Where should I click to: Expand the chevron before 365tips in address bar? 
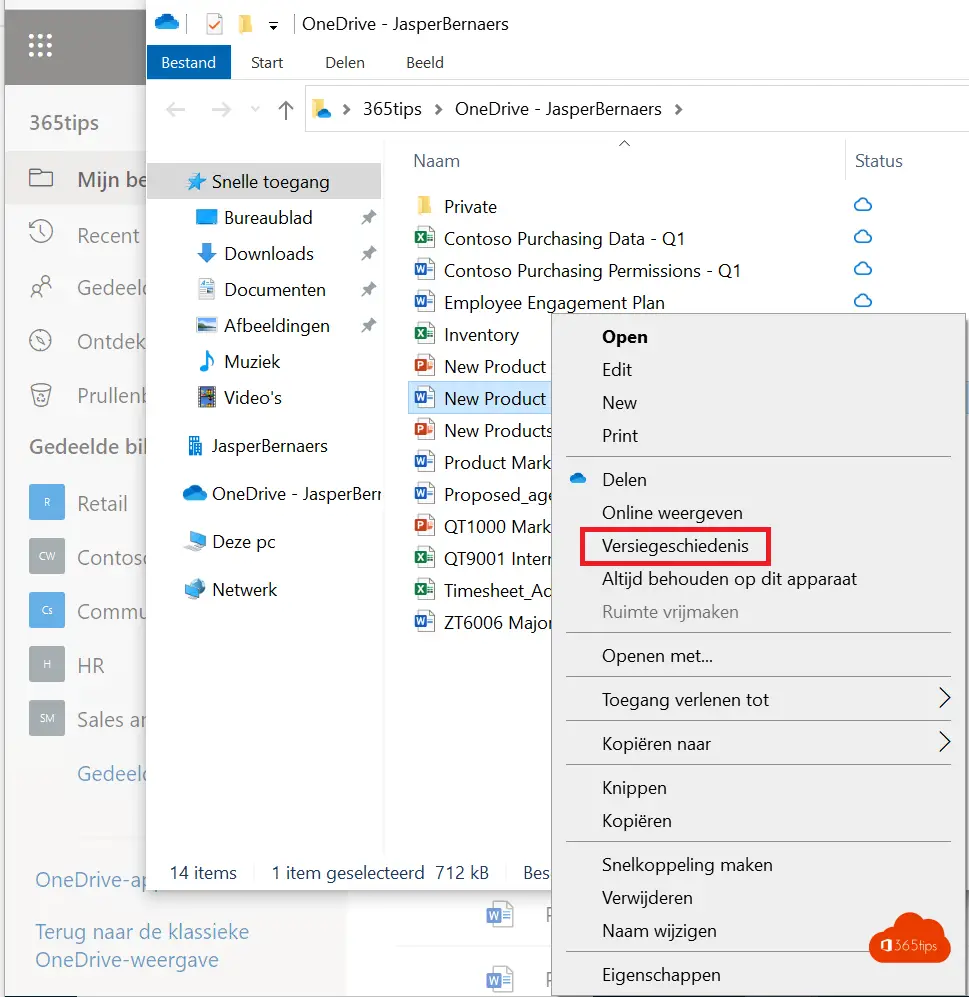(347, 109)
